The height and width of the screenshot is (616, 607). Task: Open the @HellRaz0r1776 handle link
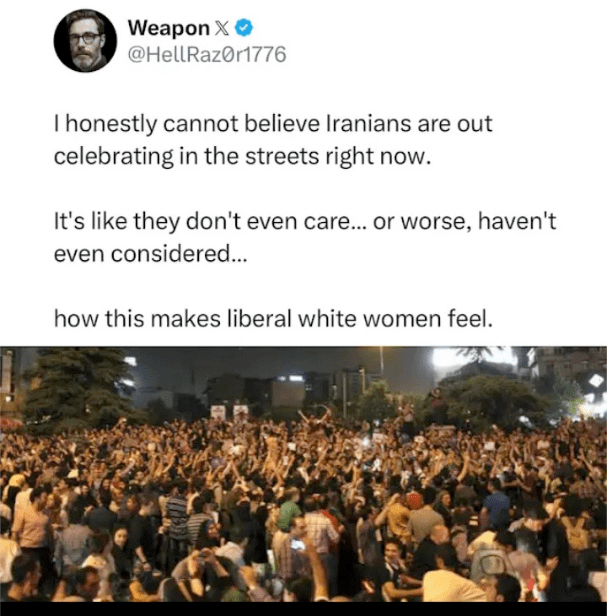point(207,54)
